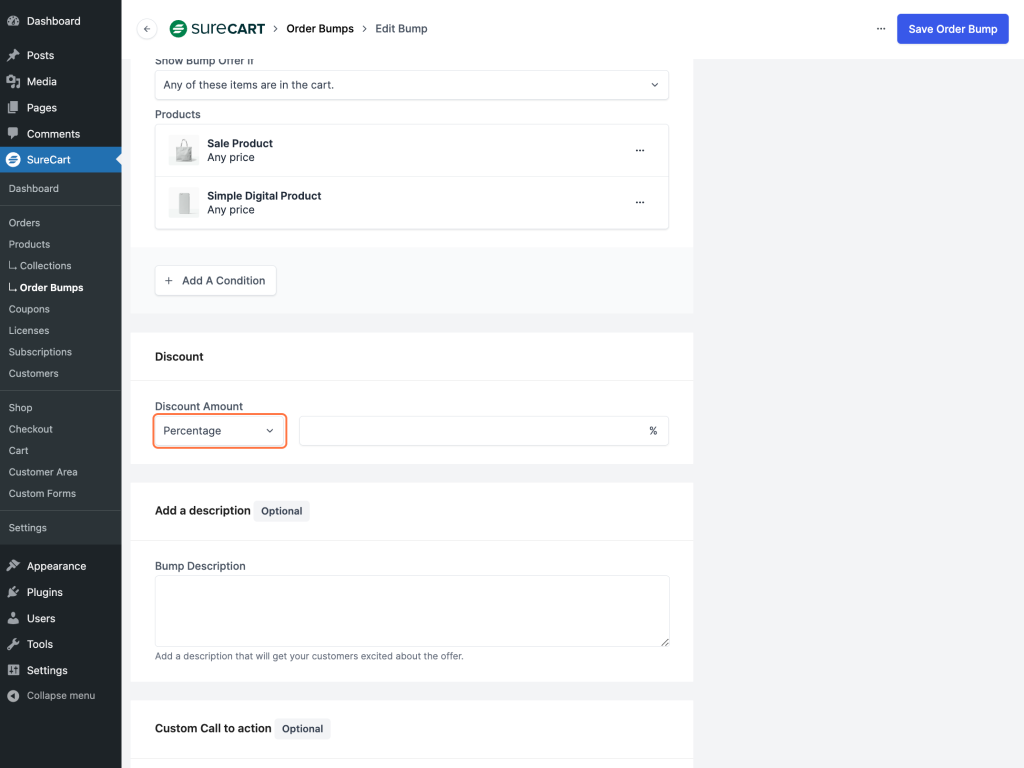Open the three-dot options menu in header
Image resolution: width=1024 pixels, height=768 pixels.
881,29
